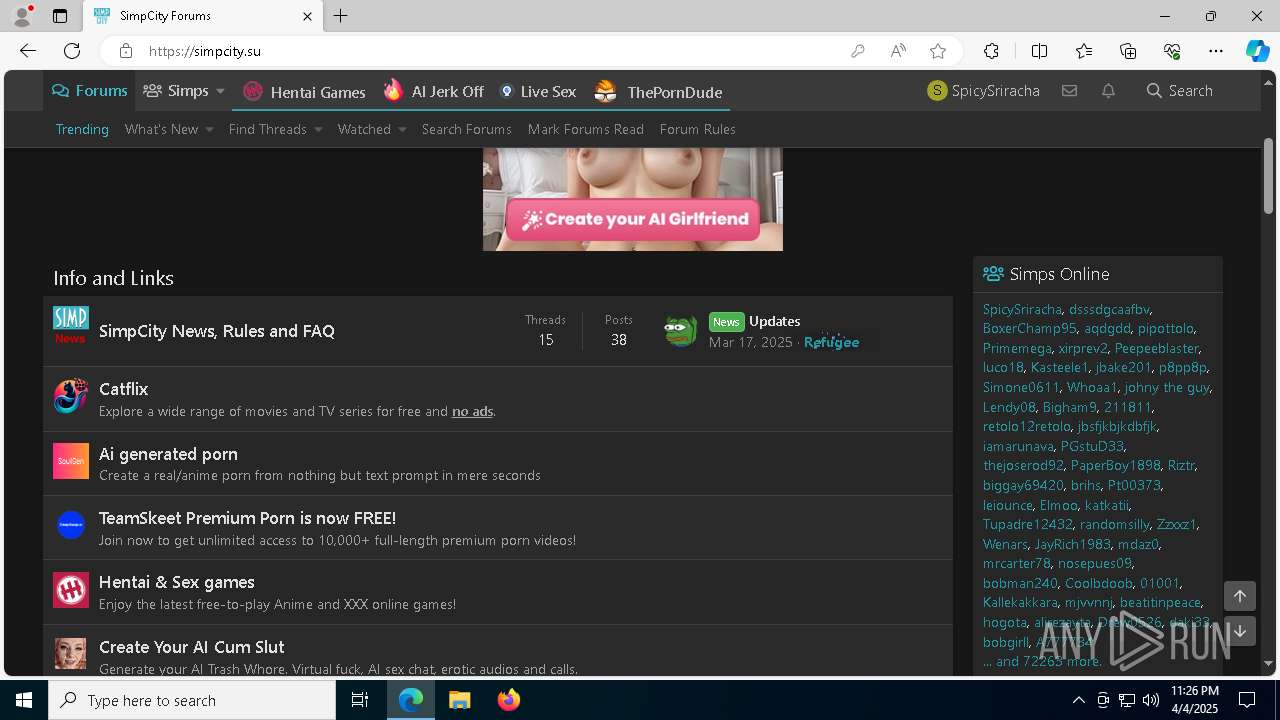1280x720 pixels.
Task: Expand the Simps navigation dropdown
Action: pyautogui.click(x=220, y=91)
